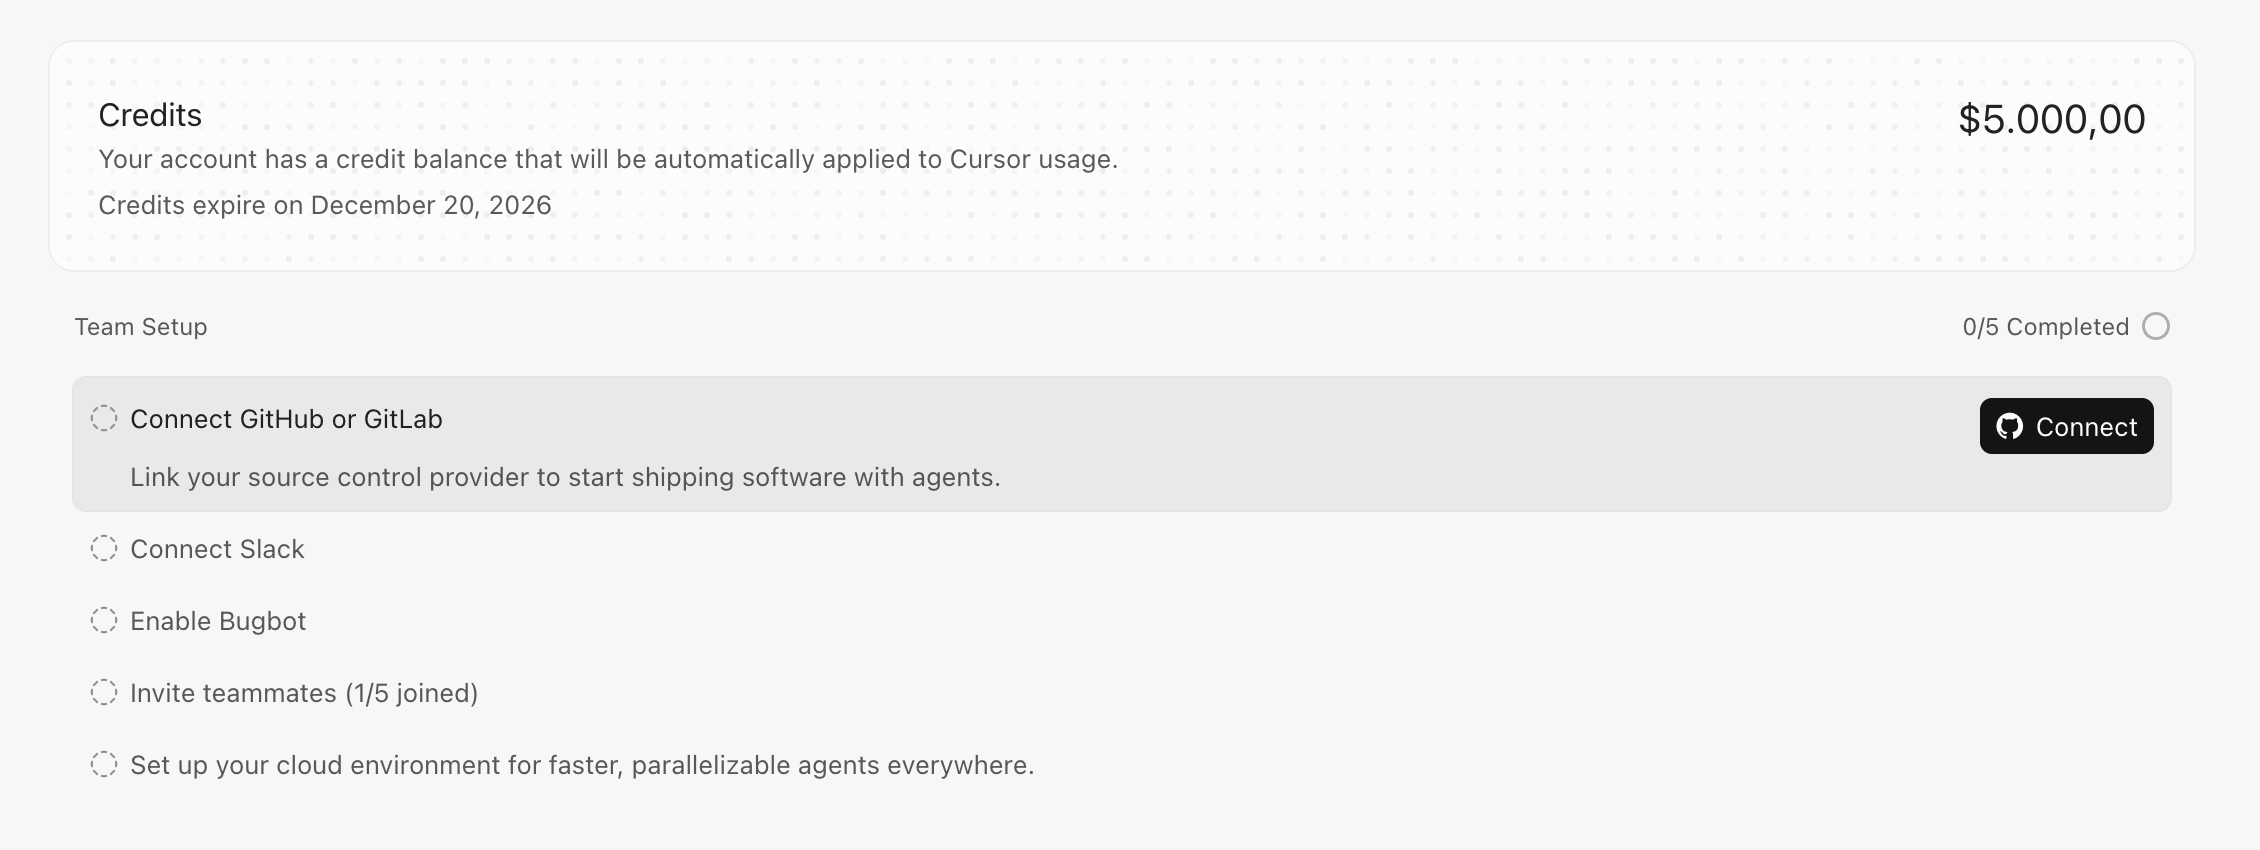
Task: Click the Link your source control provider description
Action: click(x=565, y=477)
